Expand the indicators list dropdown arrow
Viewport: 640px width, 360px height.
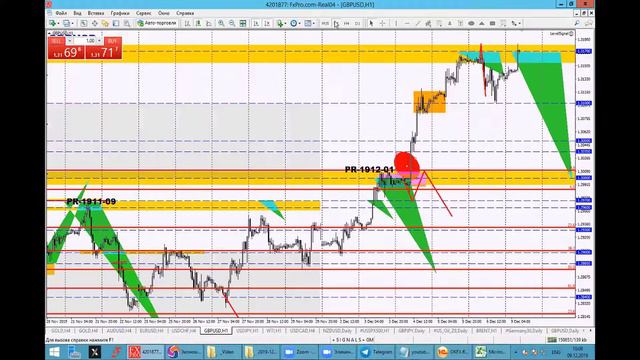coord(285,24)
